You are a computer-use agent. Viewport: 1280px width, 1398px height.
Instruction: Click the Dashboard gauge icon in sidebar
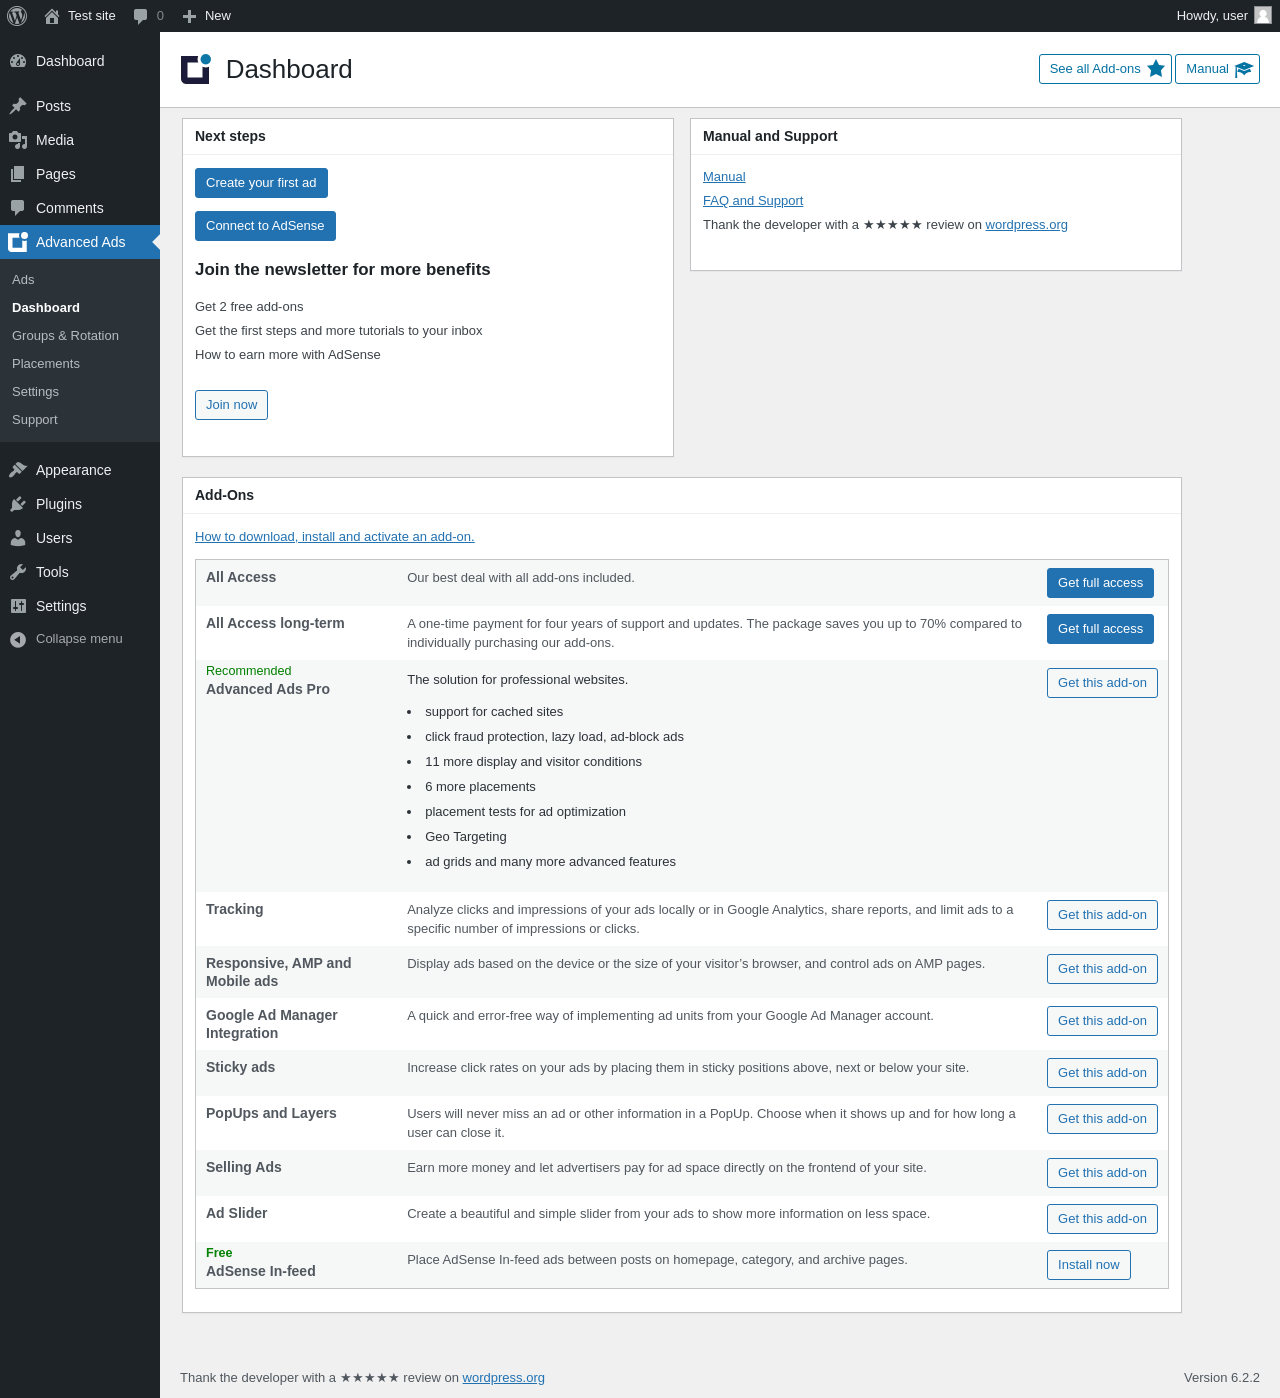point(18,61)
